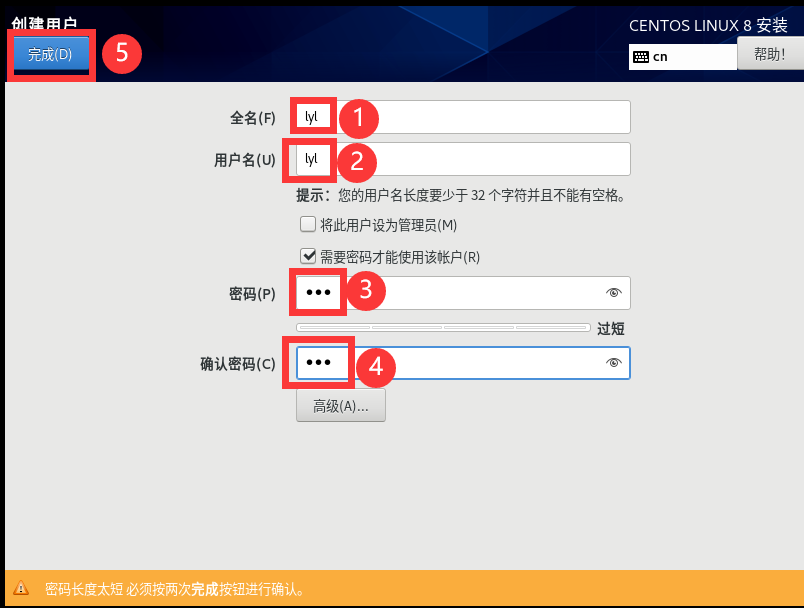804x608 pixels.
Task: Click into the 密码(P) password field
Action: [463, 293]
